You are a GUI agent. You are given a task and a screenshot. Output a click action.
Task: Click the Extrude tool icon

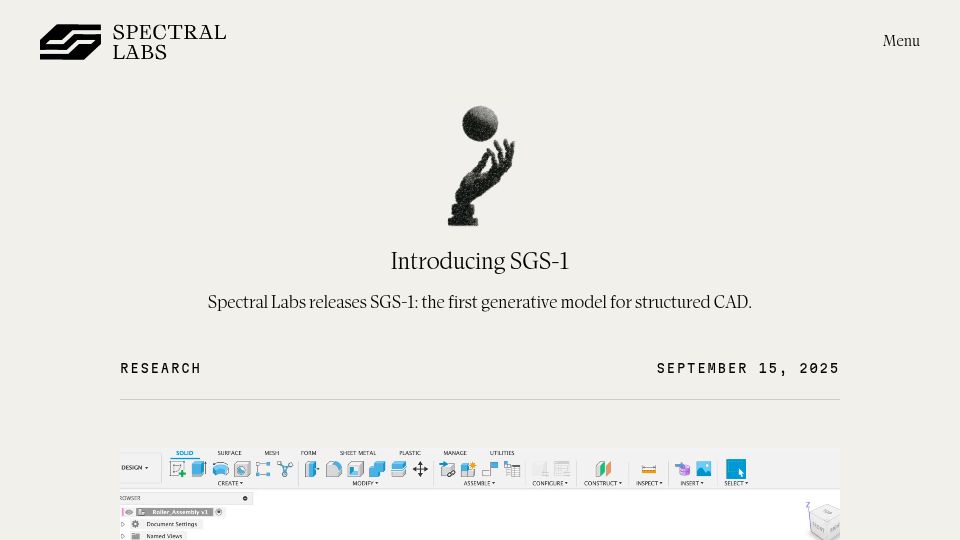[x=199, y=469]
